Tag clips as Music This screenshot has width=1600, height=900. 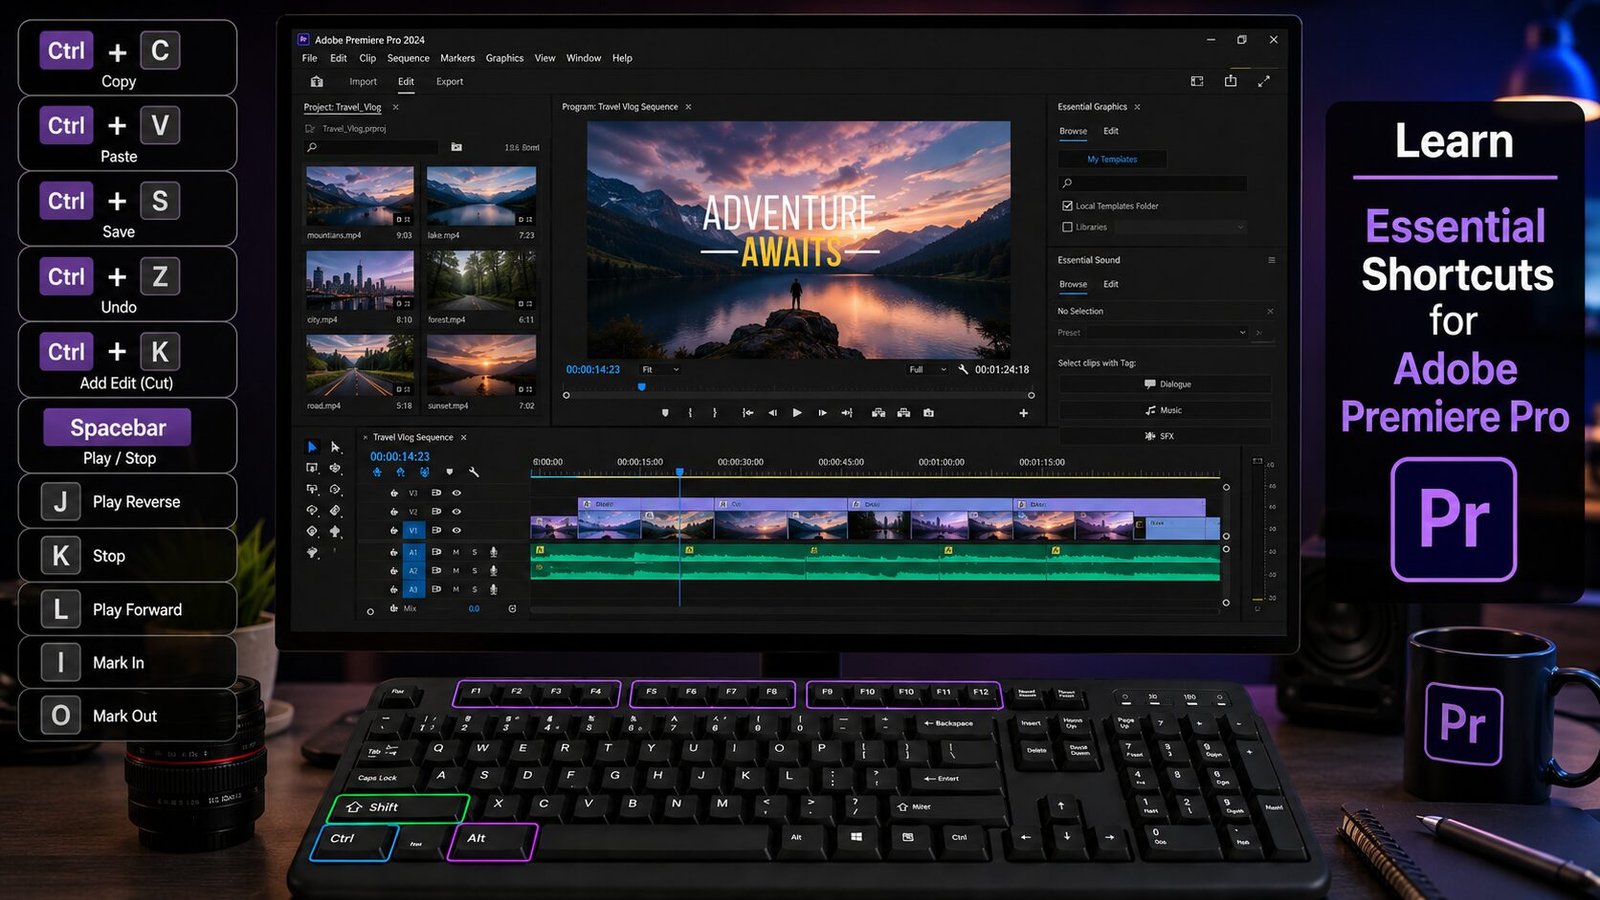pos(1166,410)
